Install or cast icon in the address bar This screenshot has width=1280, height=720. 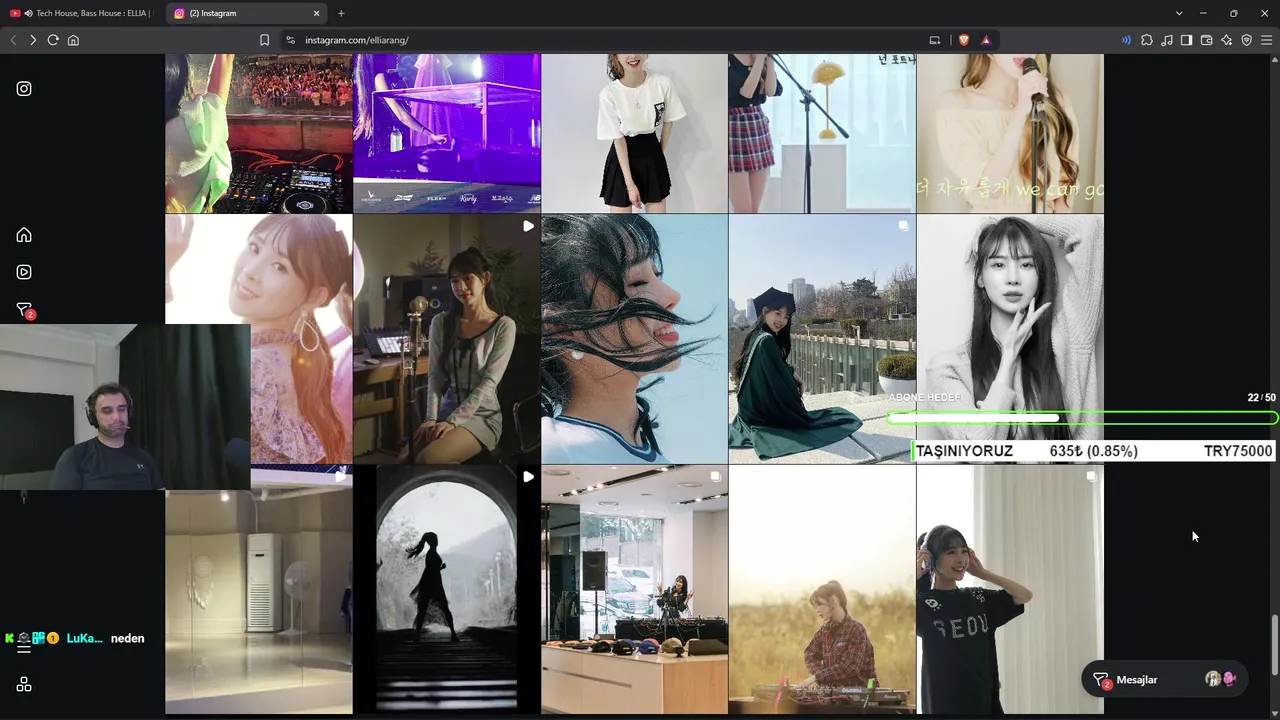pyautogui.click(x=935, y=40)
